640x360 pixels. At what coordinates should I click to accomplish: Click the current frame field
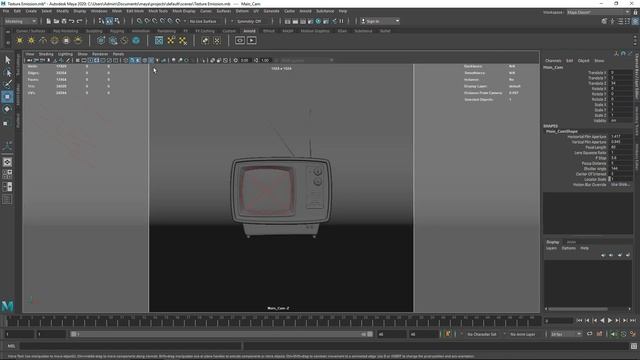558,321
